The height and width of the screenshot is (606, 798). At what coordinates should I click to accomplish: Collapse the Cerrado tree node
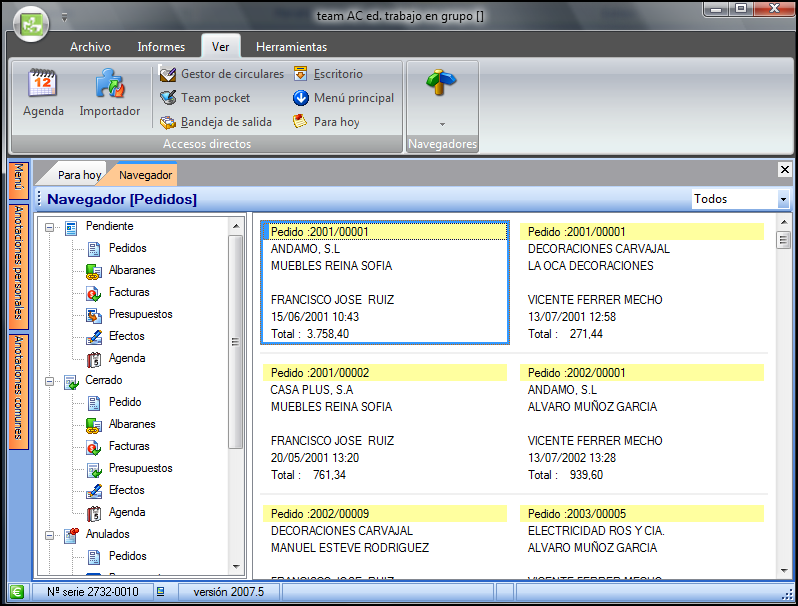pyautogui.click(x=49, y=381)
